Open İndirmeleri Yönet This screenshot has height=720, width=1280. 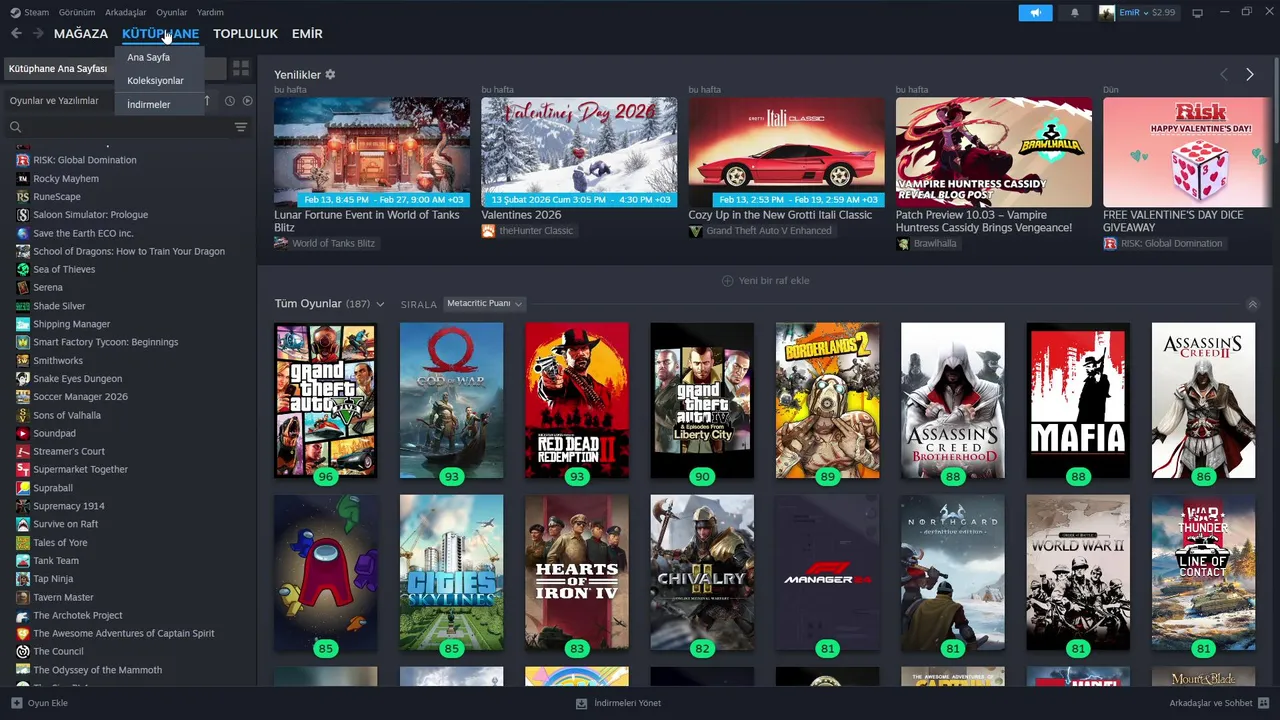point(618,703)
